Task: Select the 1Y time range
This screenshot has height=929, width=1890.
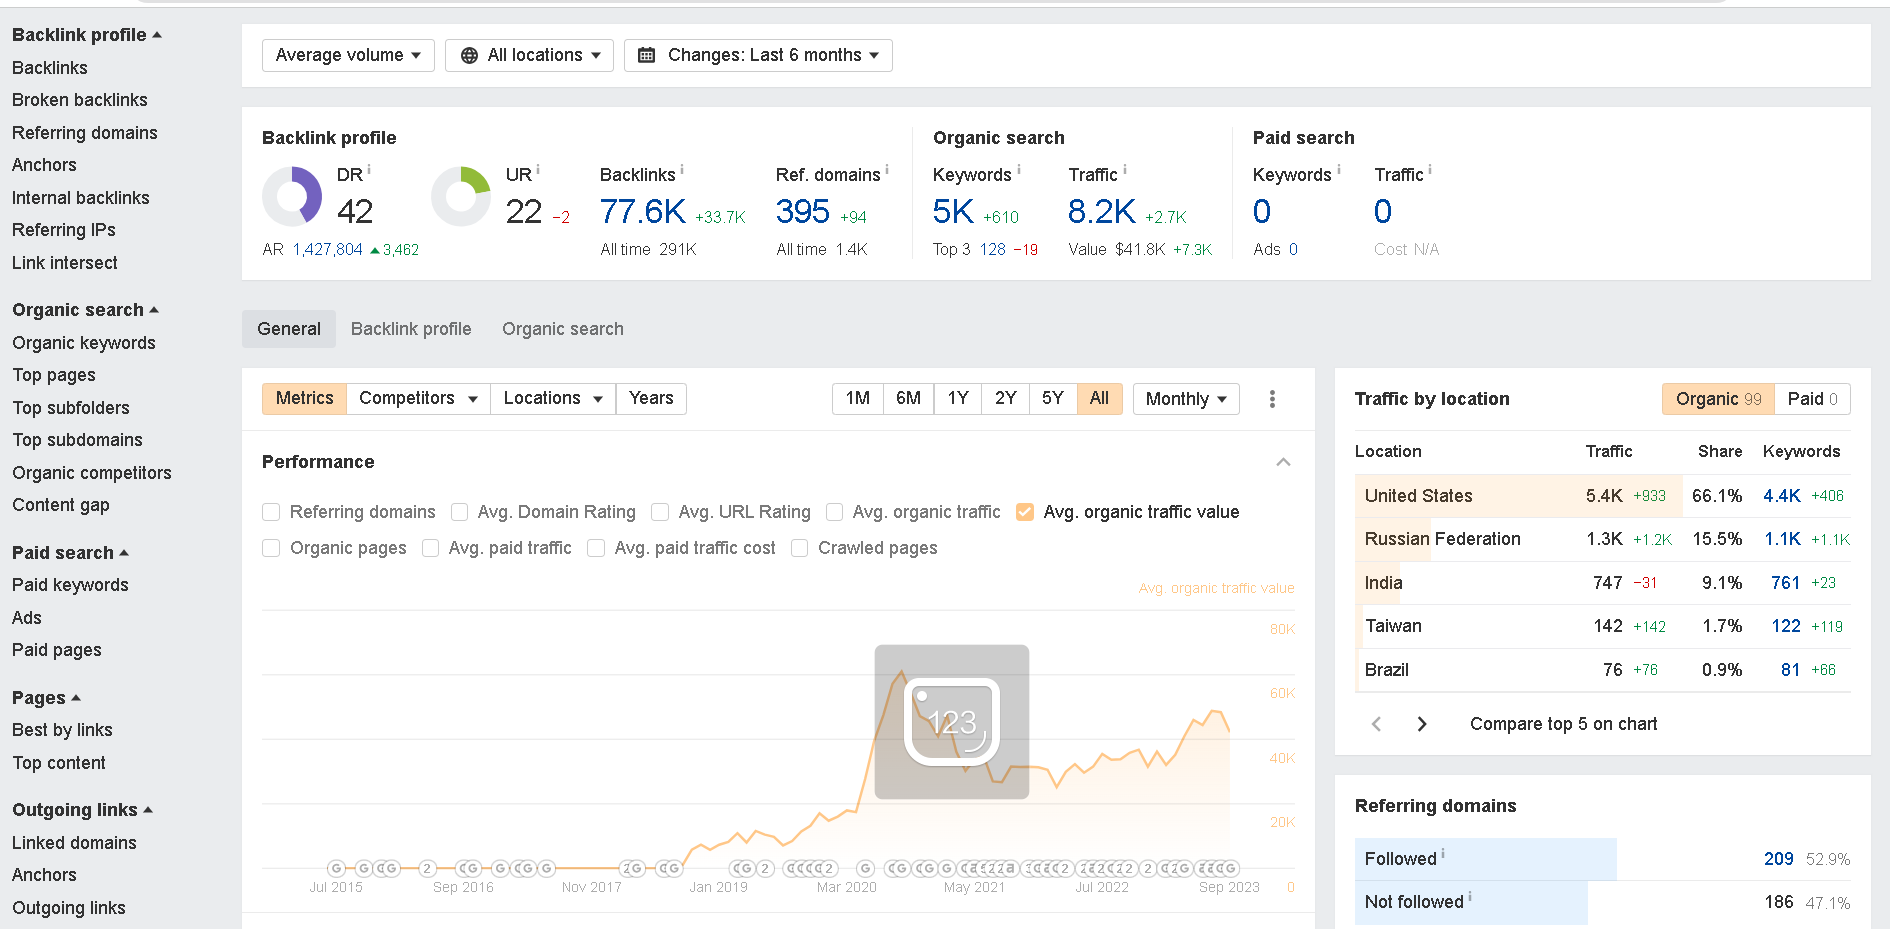Action: pyautogui.click(x=958, y=398)
